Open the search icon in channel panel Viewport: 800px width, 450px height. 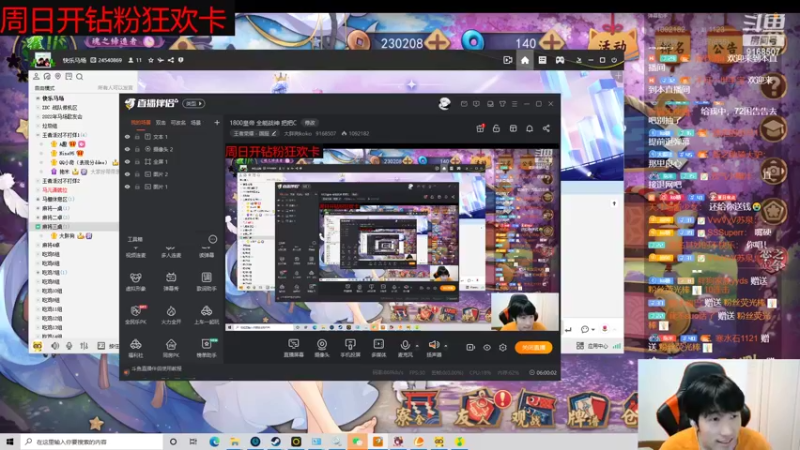pyautogui.click(x=80, y=77)
